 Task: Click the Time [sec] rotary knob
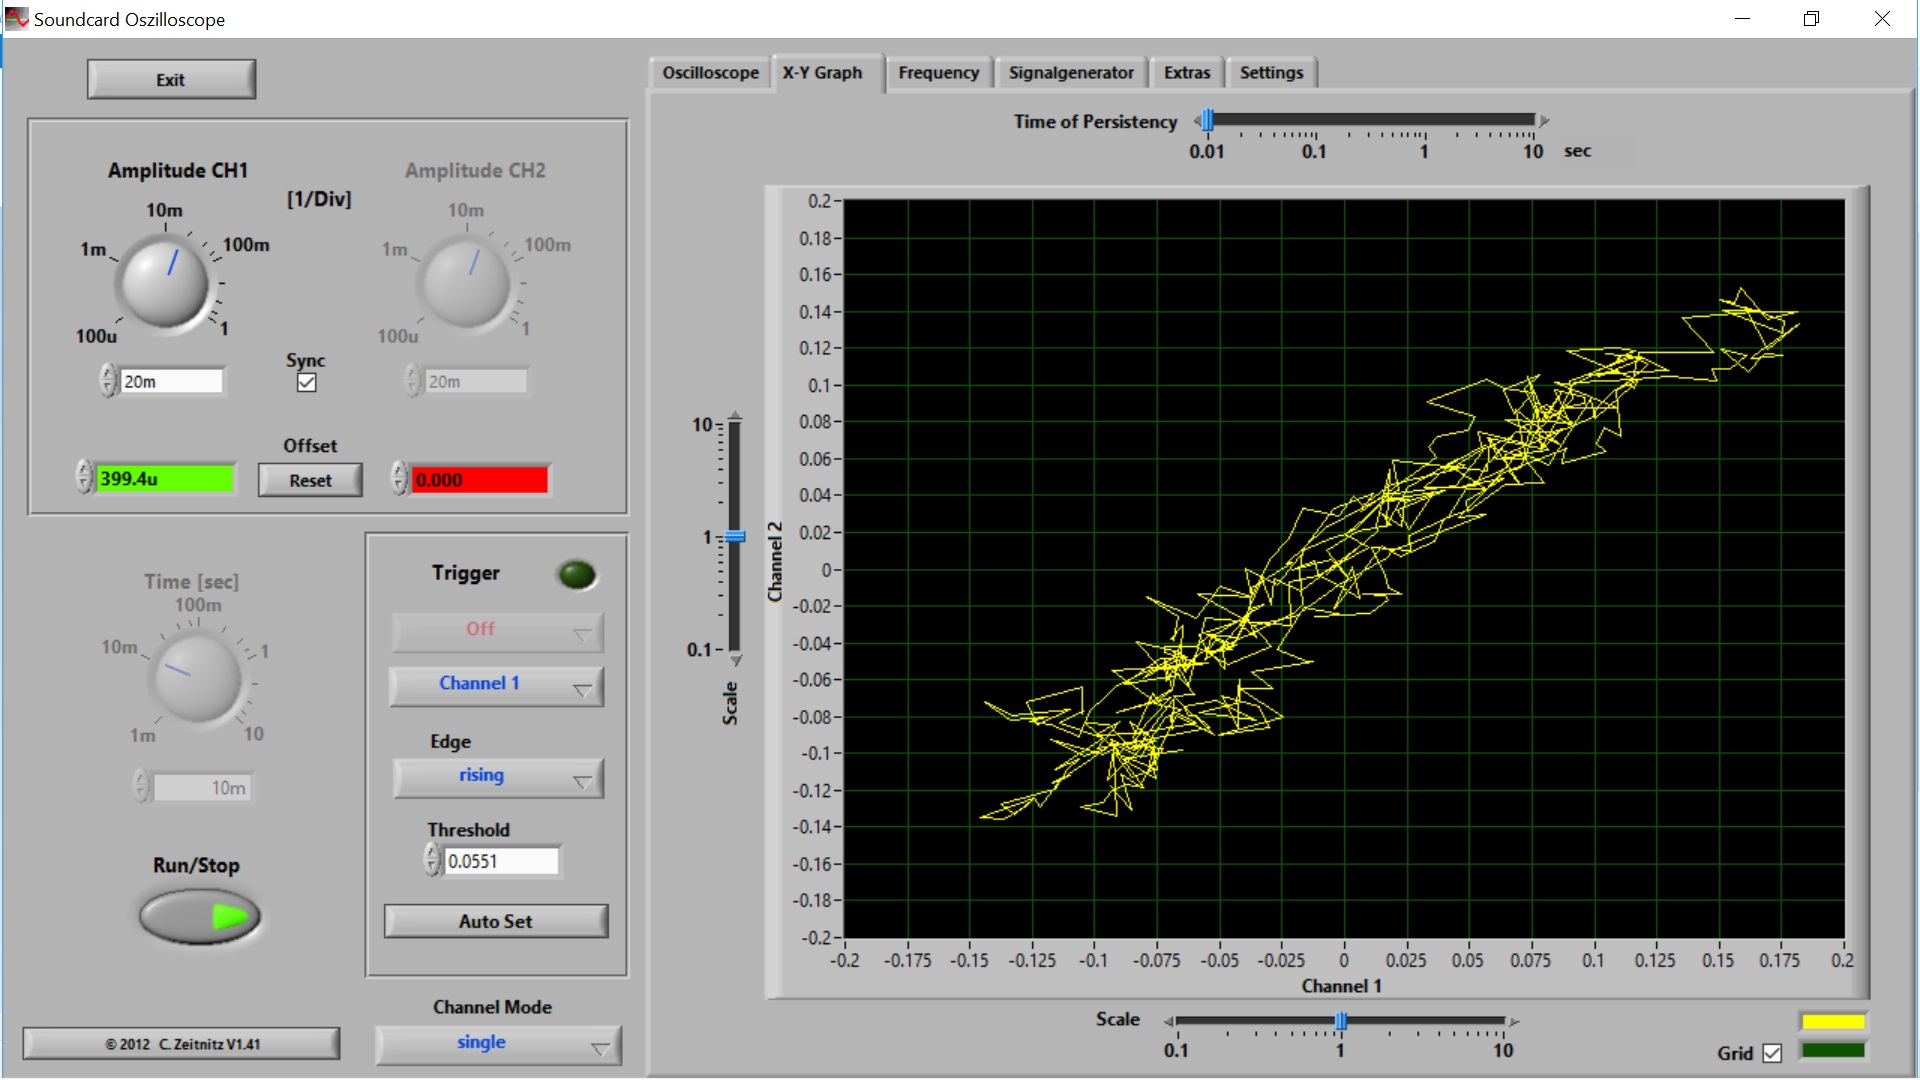point(196,678)
